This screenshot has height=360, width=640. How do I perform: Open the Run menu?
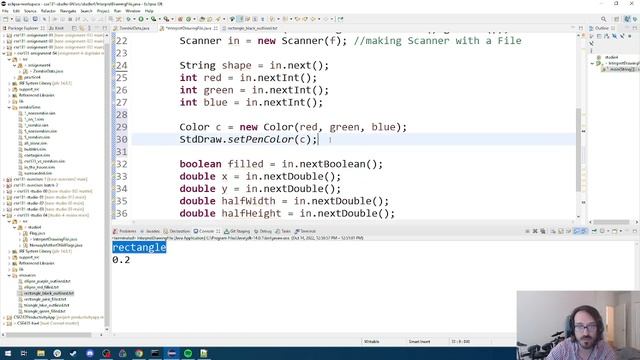pyautogui.click(x=118, y=11)
